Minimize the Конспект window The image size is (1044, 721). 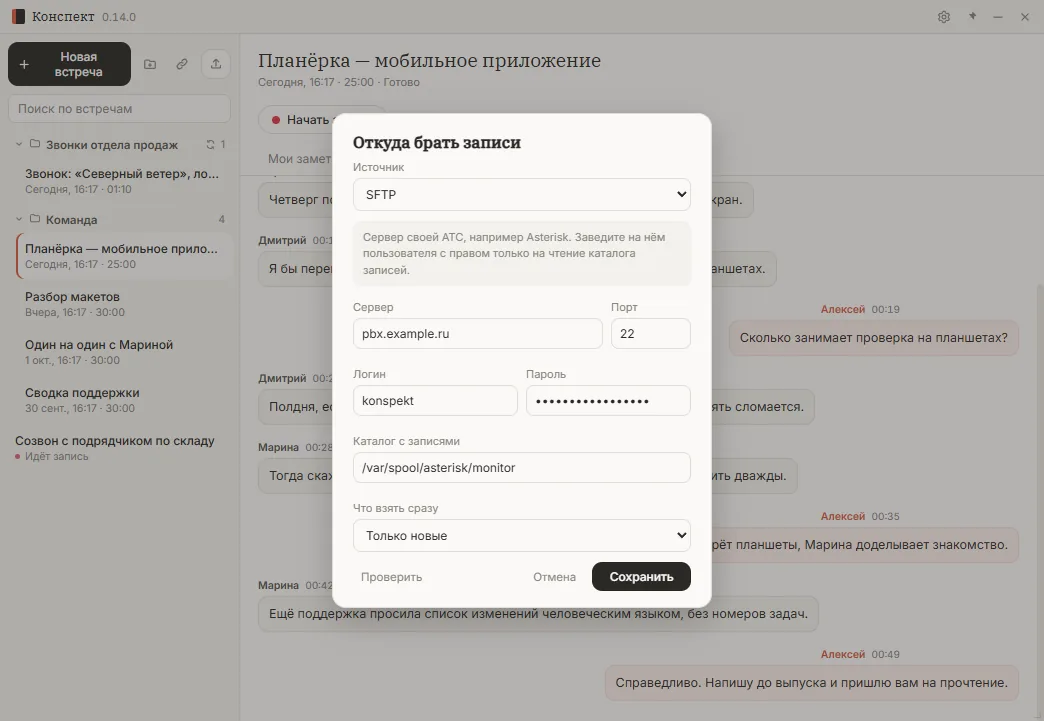[x=997, y=17]
